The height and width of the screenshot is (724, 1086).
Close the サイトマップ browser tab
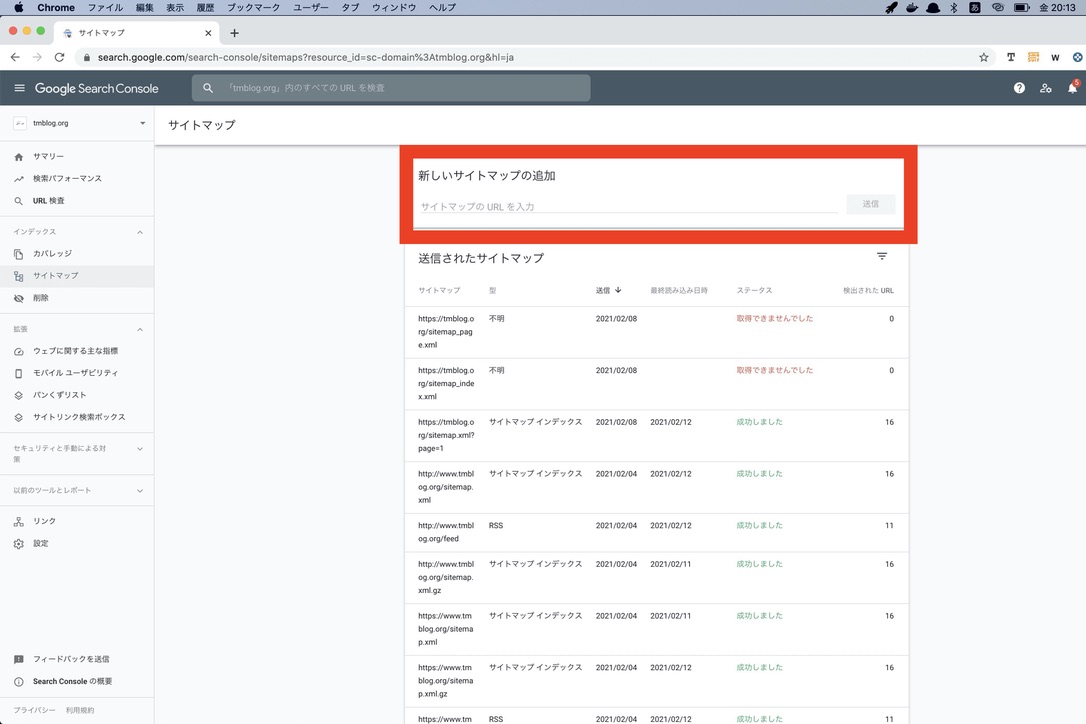[x=208, y=33]
